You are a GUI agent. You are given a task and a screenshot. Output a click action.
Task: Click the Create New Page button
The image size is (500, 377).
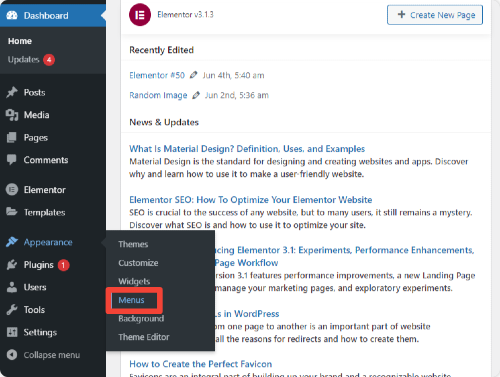435,15
